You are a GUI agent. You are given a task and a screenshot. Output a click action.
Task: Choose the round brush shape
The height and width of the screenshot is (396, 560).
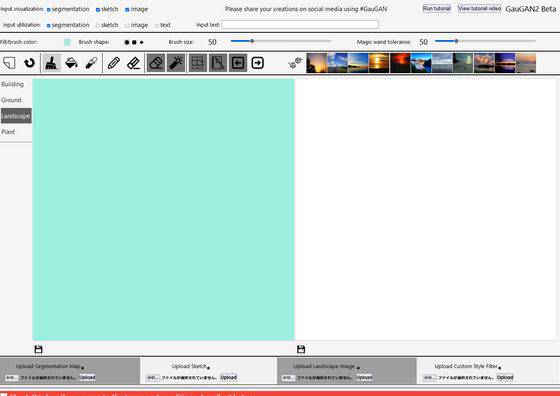(127, 42)
